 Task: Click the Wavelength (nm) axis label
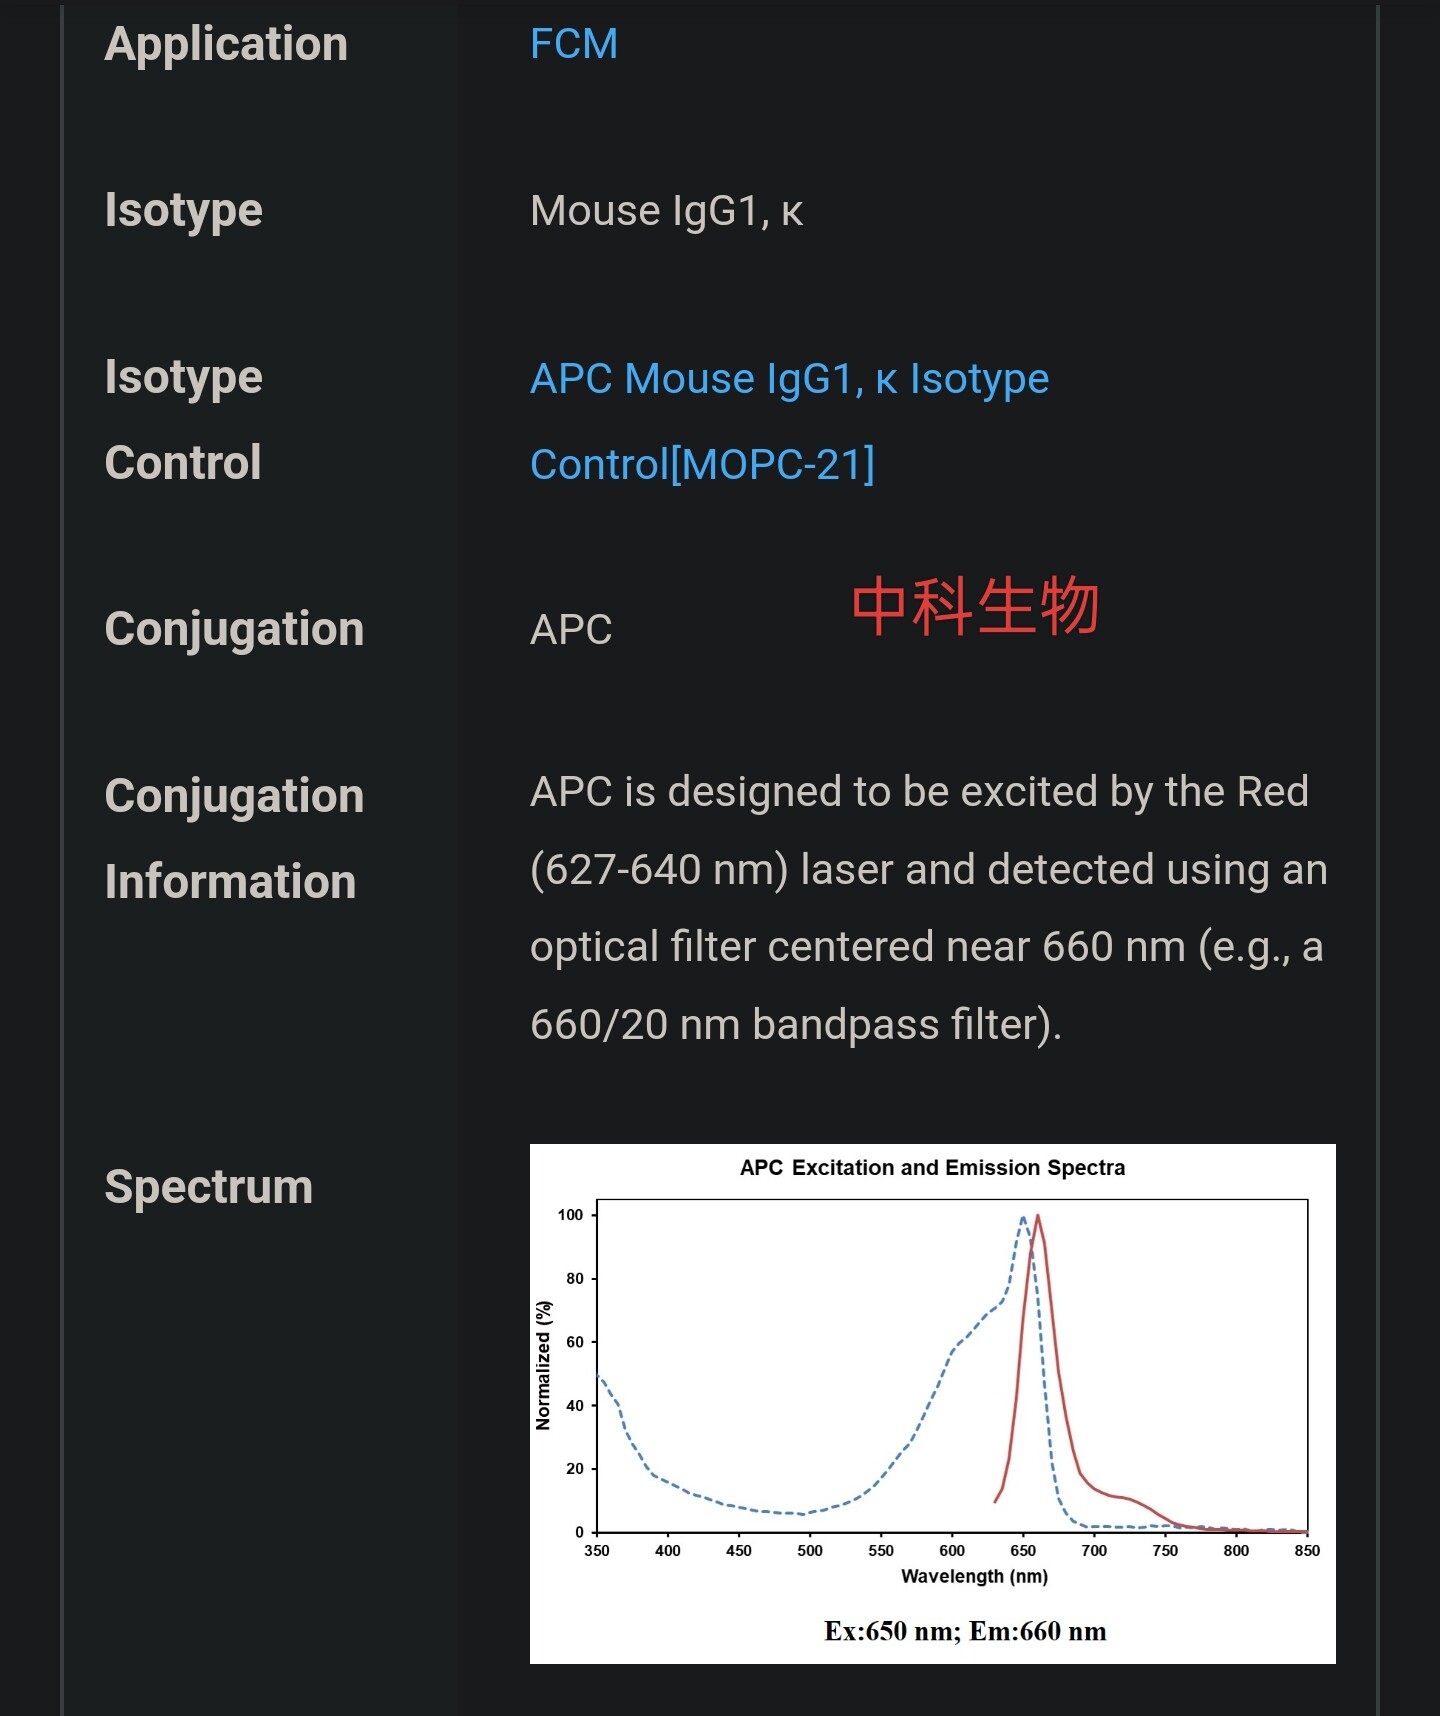(x=975, y=1576)
